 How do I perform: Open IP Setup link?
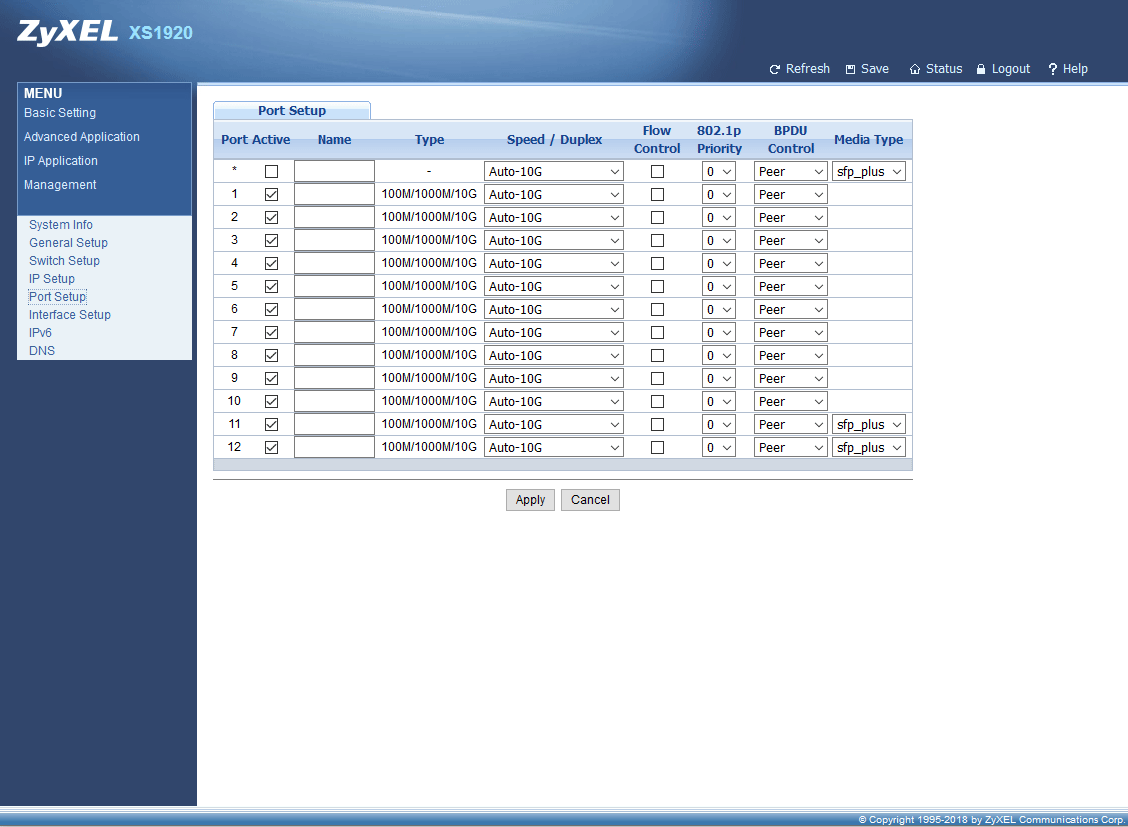click(52, 279)
